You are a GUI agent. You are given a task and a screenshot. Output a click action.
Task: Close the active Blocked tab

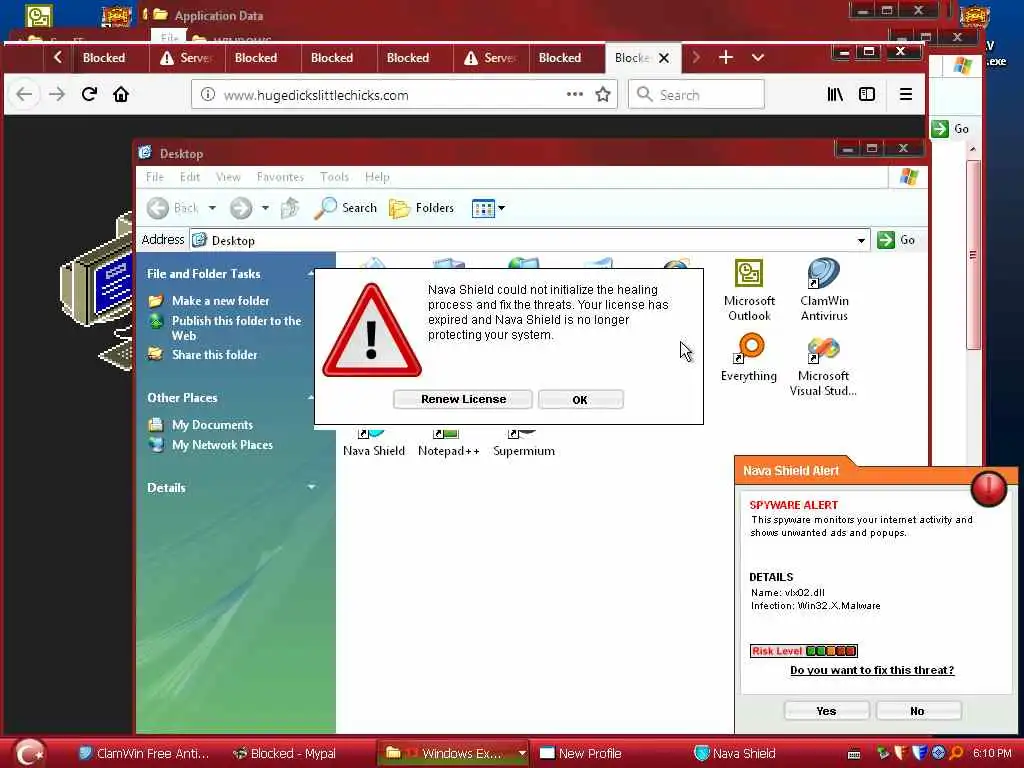pyautogui.click(x=664, y=57)
